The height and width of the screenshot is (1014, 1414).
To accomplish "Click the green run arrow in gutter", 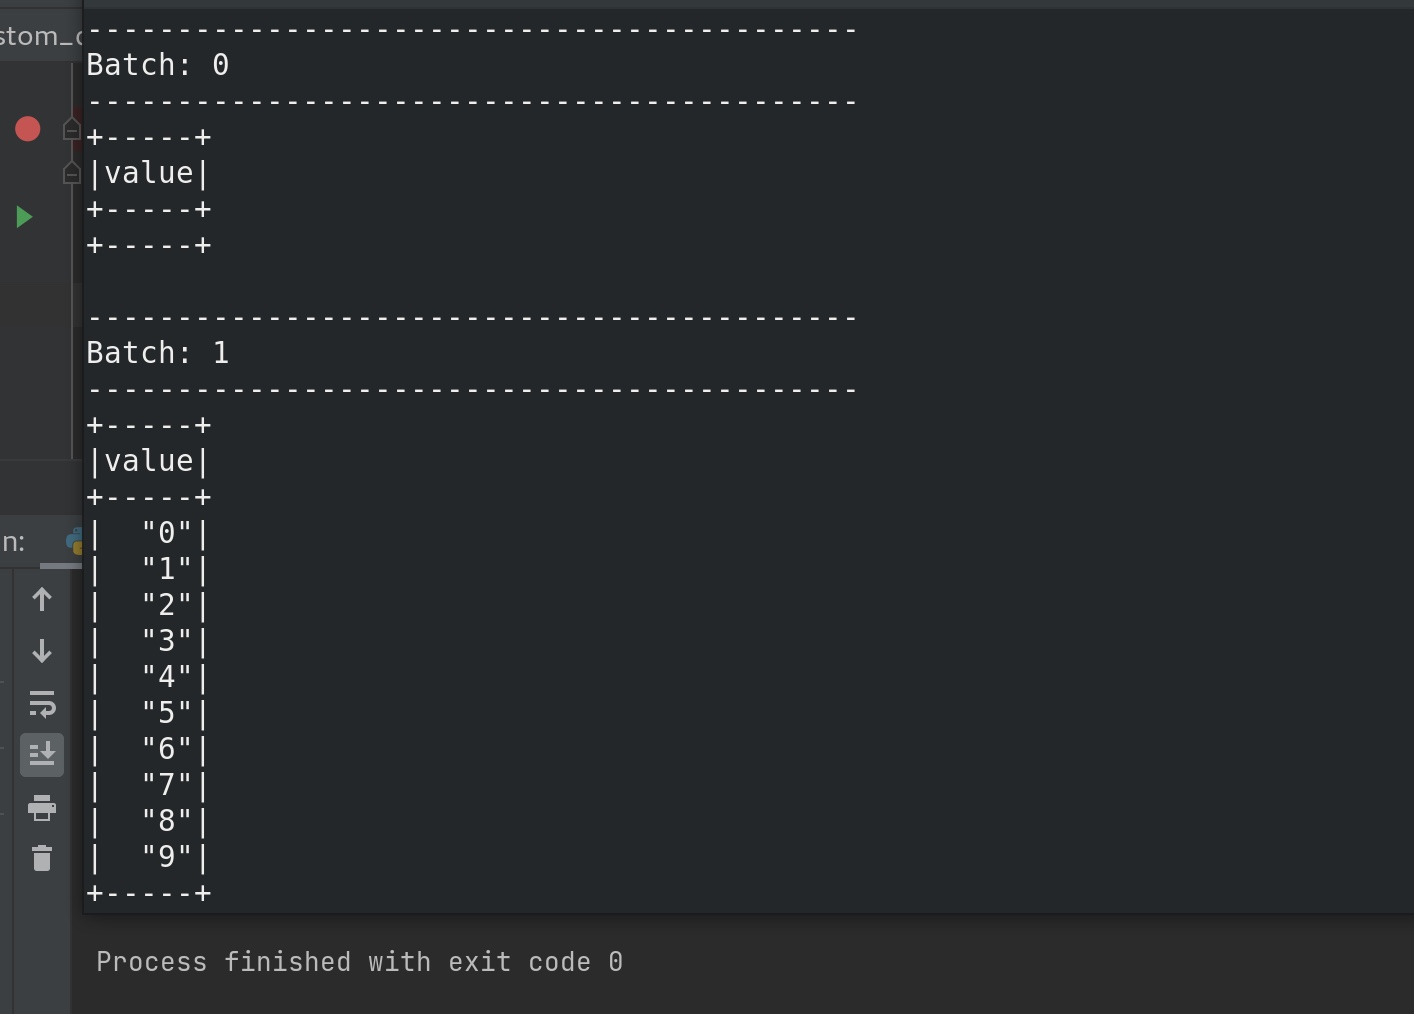I will [24, 217].
